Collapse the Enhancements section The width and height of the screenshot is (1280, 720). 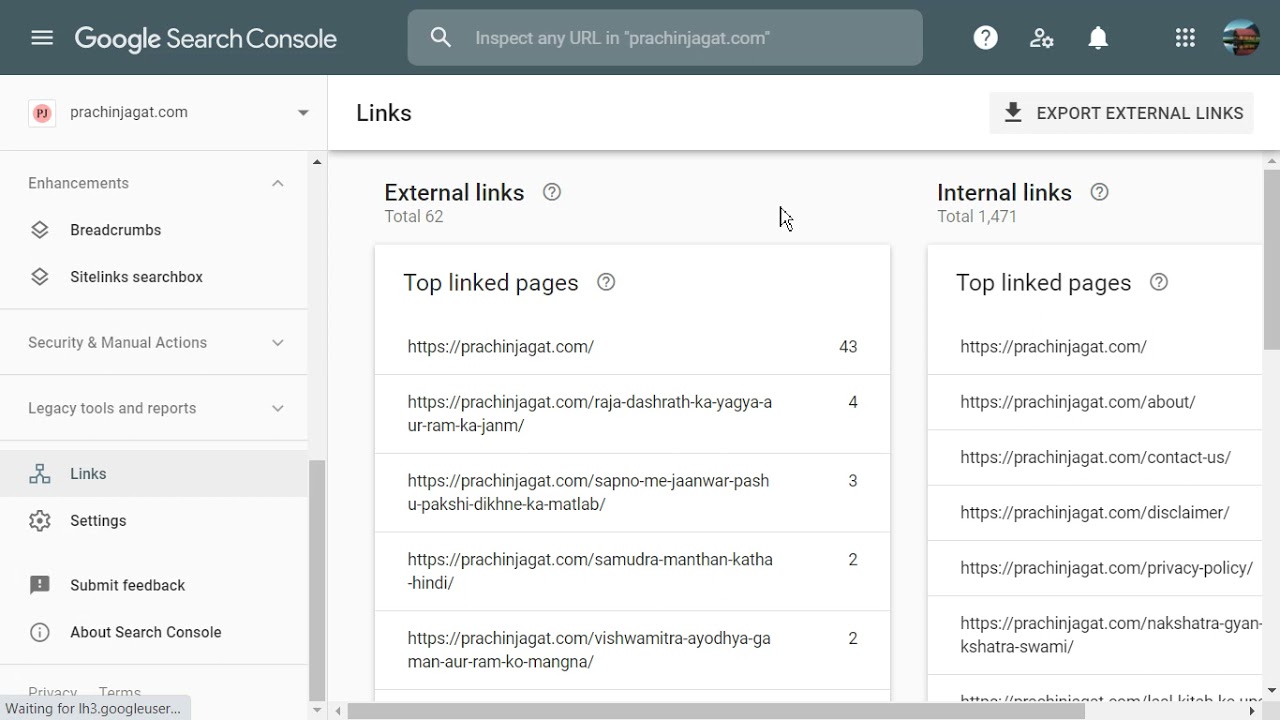click(278, 183)
